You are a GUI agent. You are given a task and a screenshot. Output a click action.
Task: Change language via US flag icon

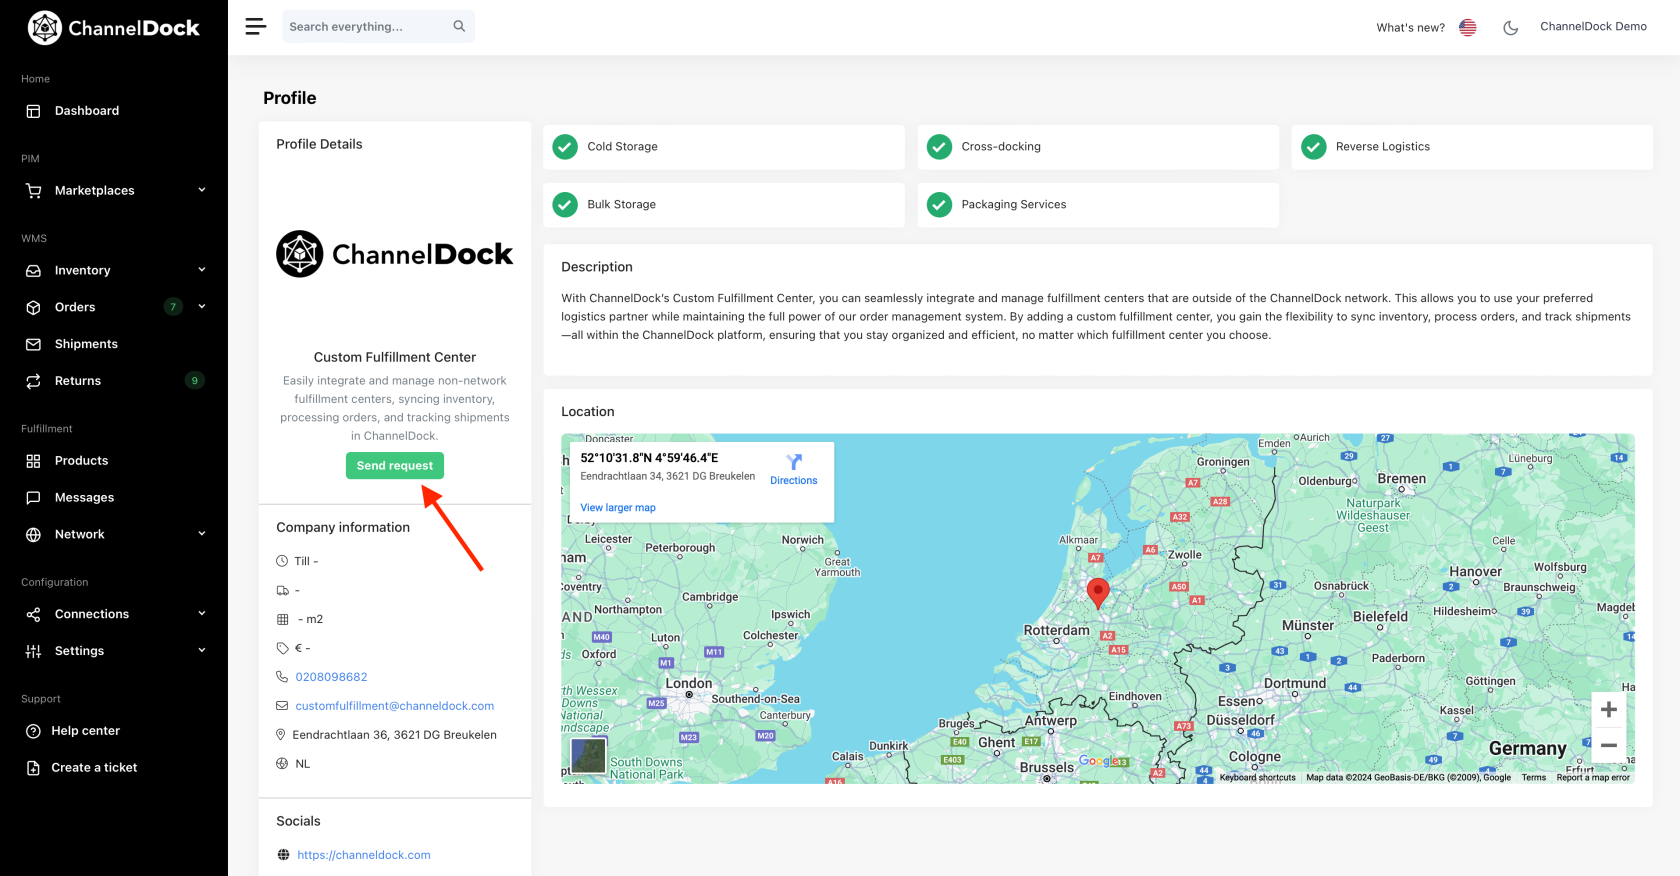tap(1468, 28)
